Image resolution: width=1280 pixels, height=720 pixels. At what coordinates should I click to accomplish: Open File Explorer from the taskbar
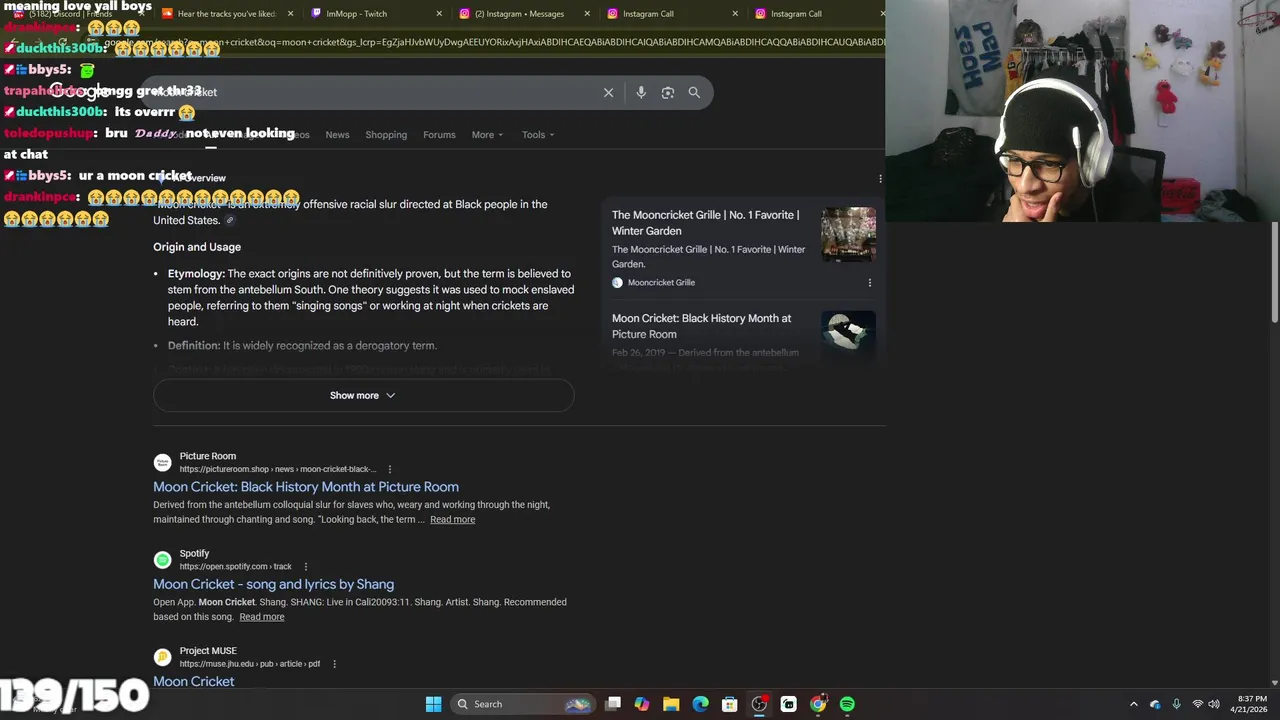(x=671, y=704)
